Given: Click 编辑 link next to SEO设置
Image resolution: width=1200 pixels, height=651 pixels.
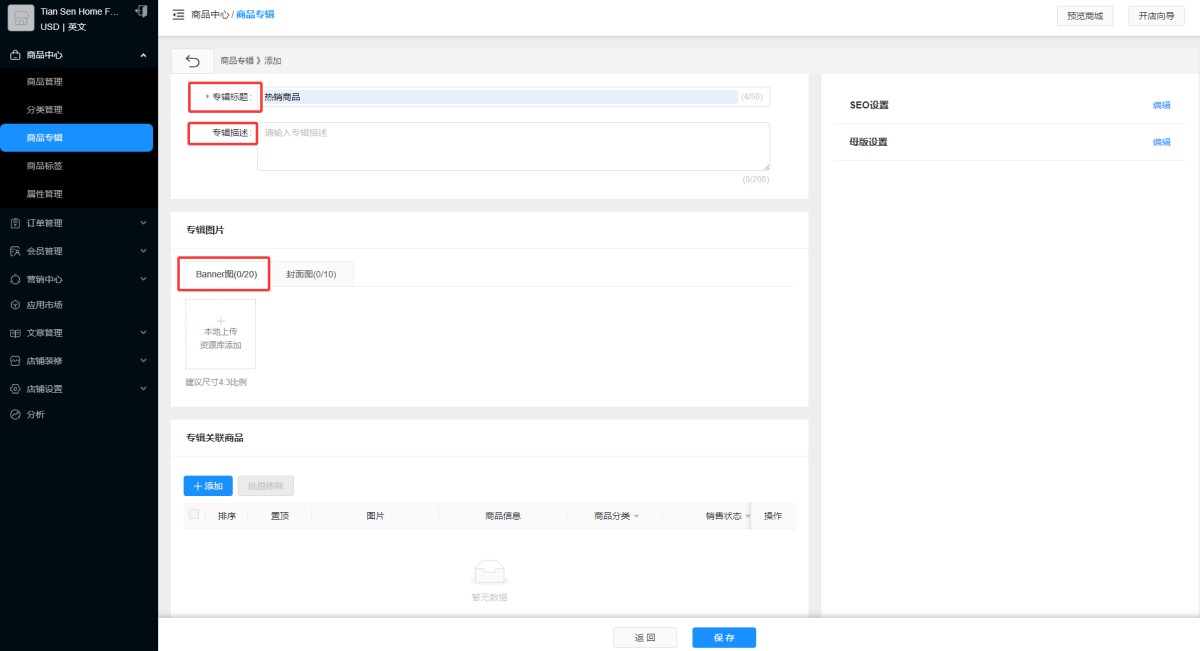Looking at the screenshot, I should pos(1161,105).
